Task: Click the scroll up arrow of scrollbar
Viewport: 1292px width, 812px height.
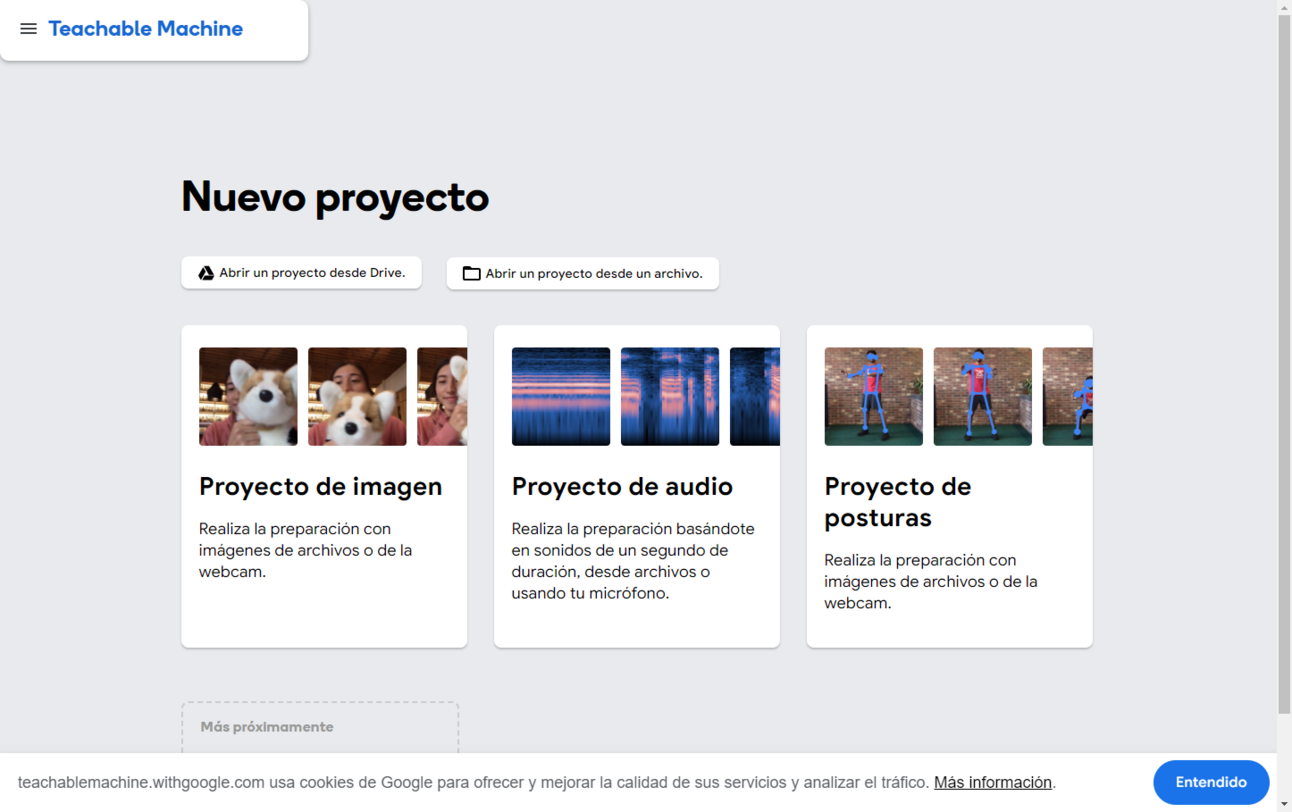Action: (x=1284, y=8)
